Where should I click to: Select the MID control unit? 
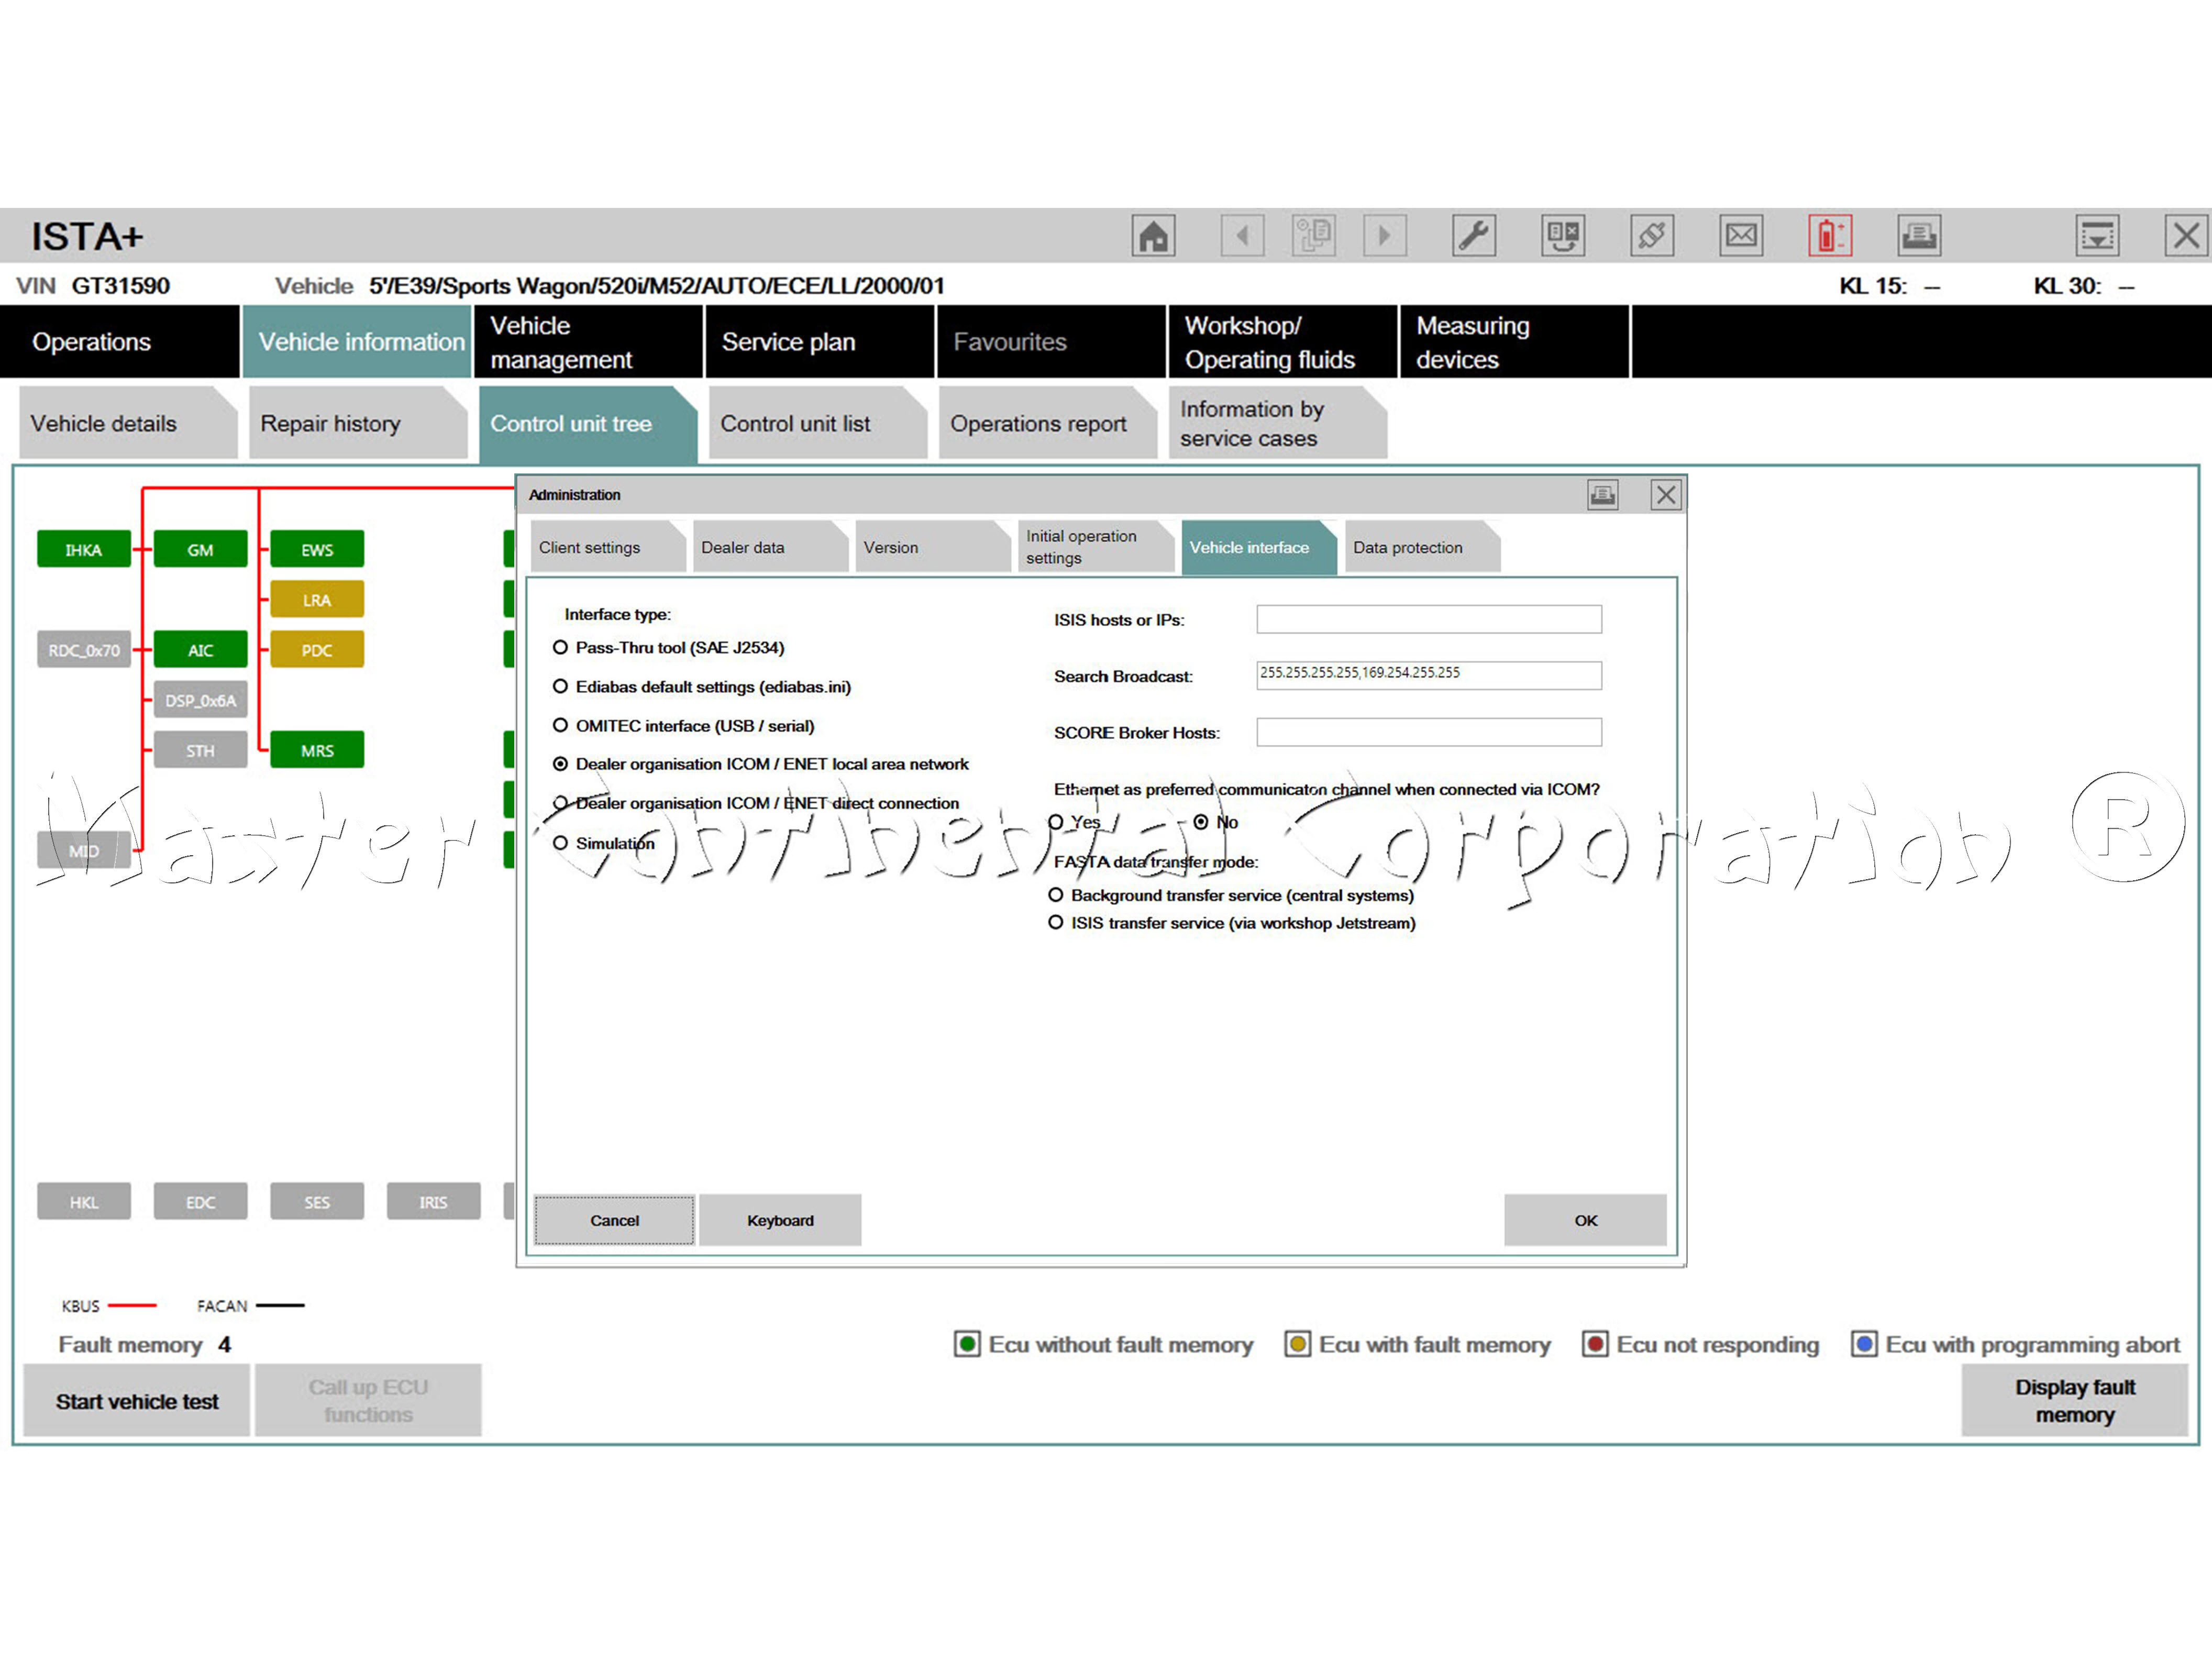(84, 850)
